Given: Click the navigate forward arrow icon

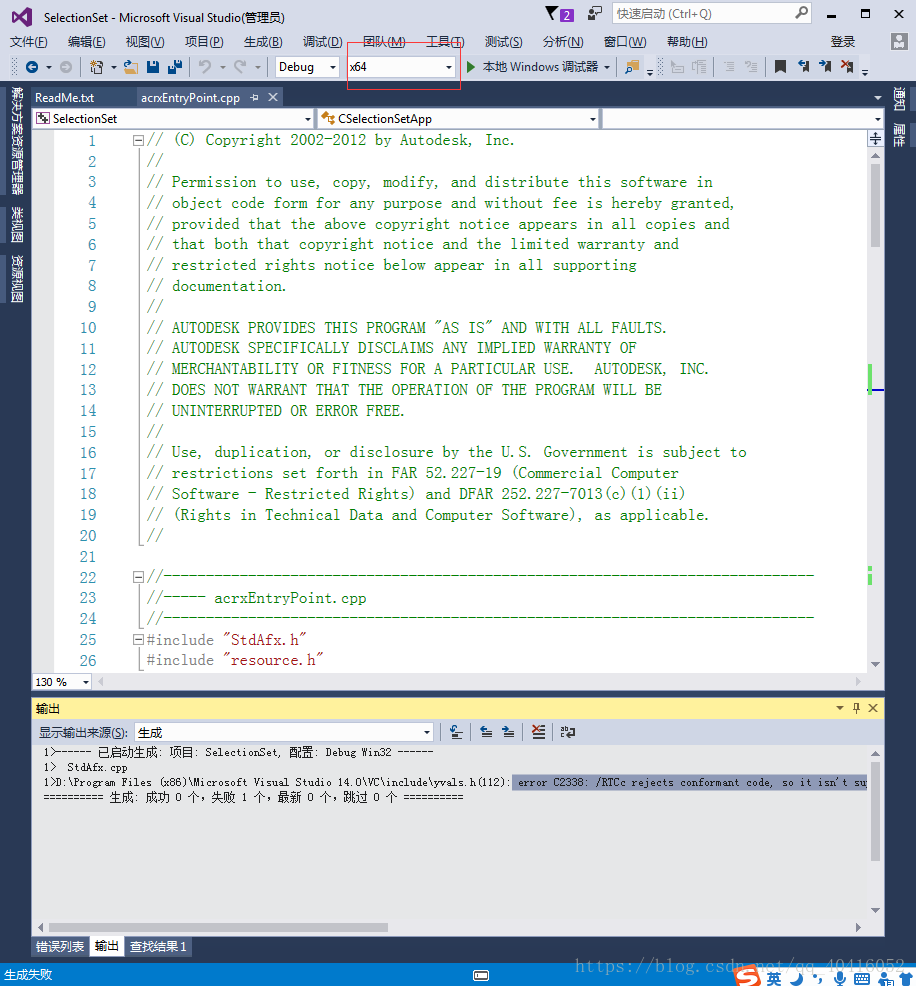Looking at the screenshot, I should coord(66,67).
